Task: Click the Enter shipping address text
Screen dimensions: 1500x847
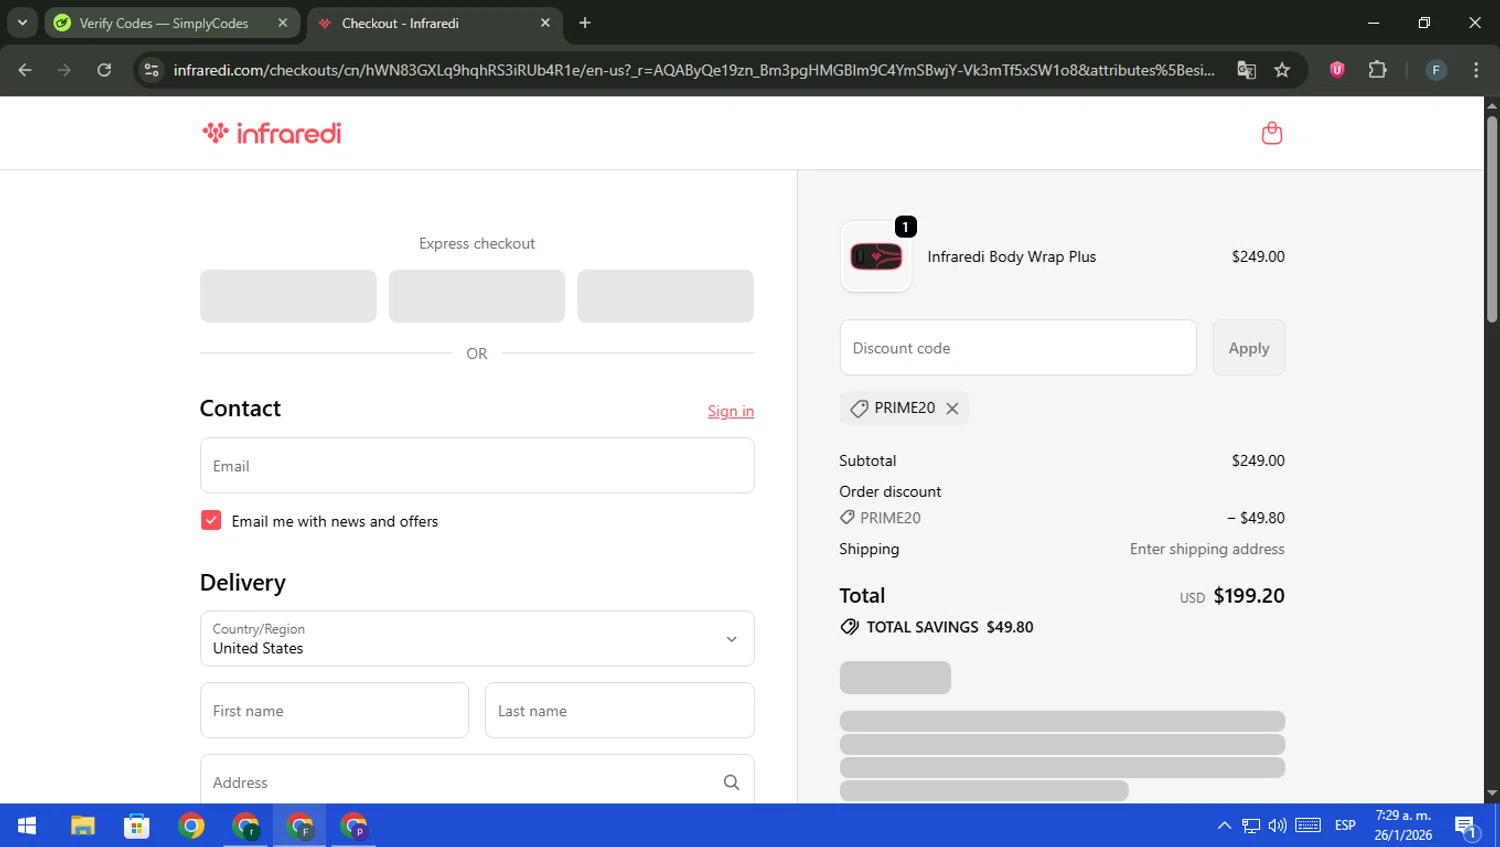Action: tap(1207, 549)
